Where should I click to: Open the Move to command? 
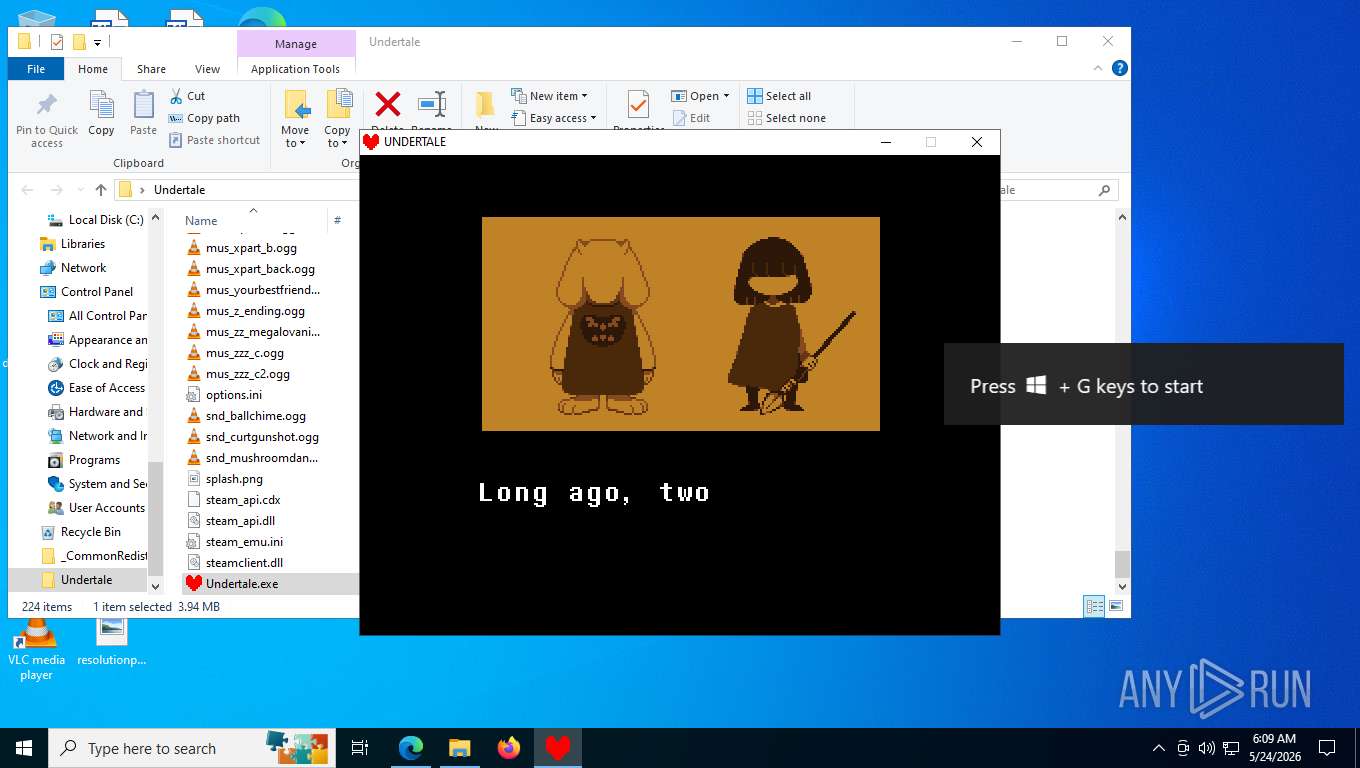pyautogui.click(x=295, y=119)
